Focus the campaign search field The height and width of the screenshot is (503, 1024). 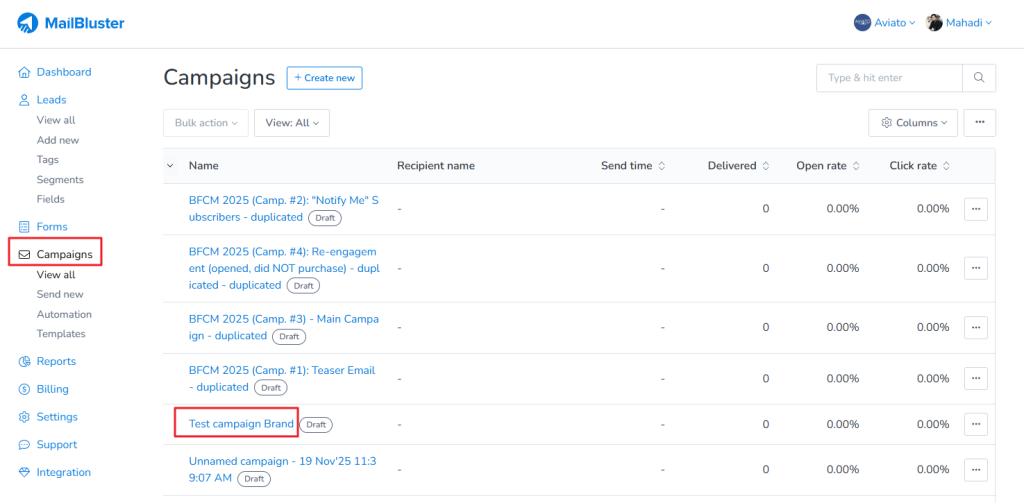pos(889,78)
